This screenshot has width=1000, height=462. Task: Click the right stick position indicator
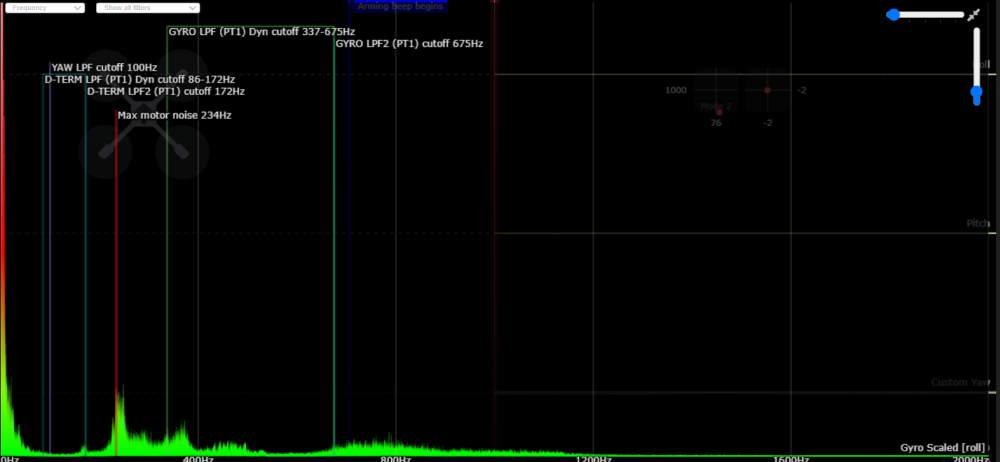[767, 91]
